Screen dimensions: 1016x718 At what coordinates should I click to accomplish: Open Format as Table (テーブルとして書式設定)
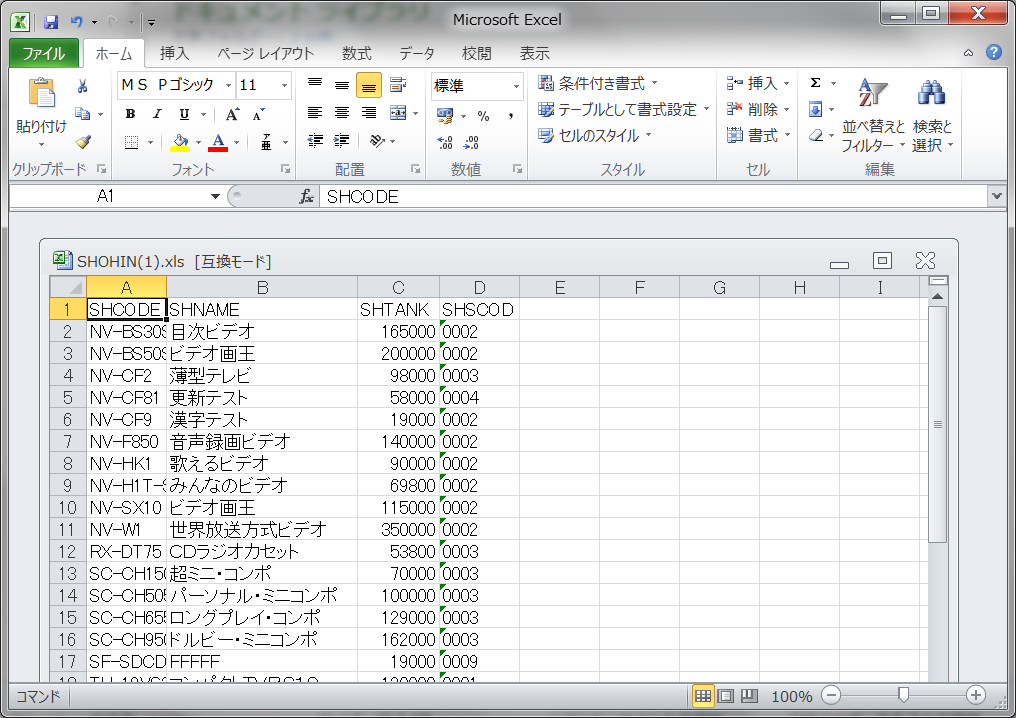pyautogui.click(x=623, y=110)
